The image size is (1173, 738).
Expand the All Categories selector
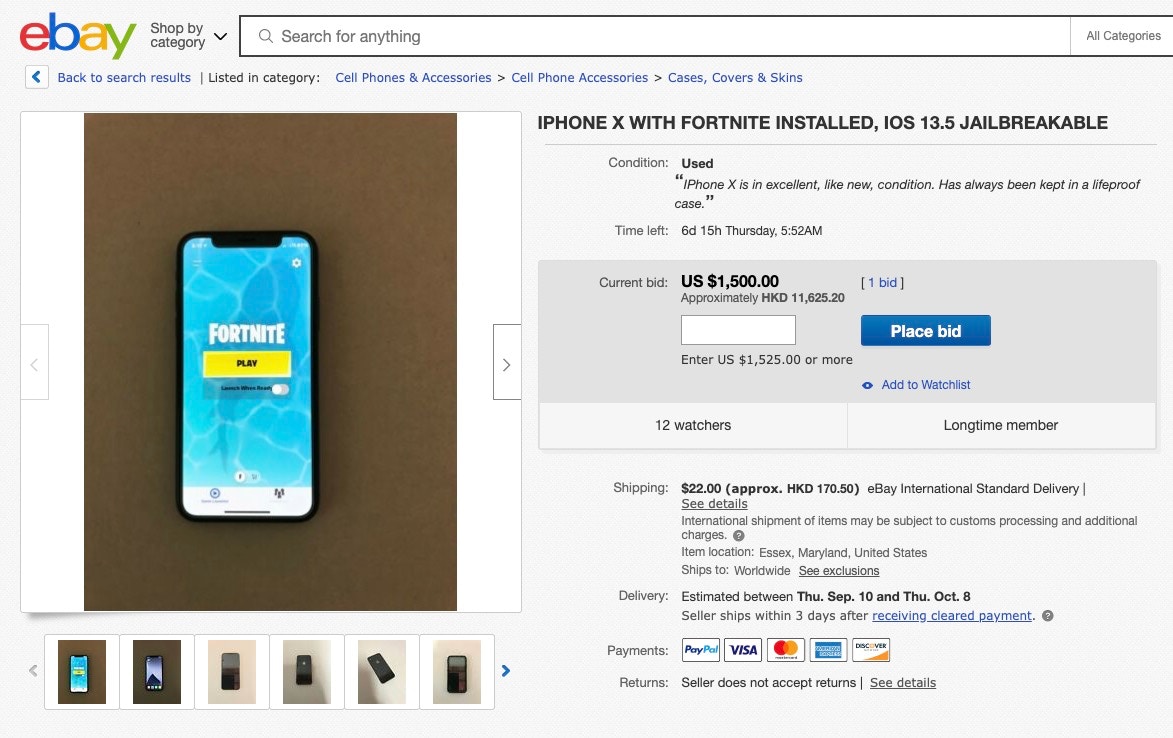pos(1123,36)
